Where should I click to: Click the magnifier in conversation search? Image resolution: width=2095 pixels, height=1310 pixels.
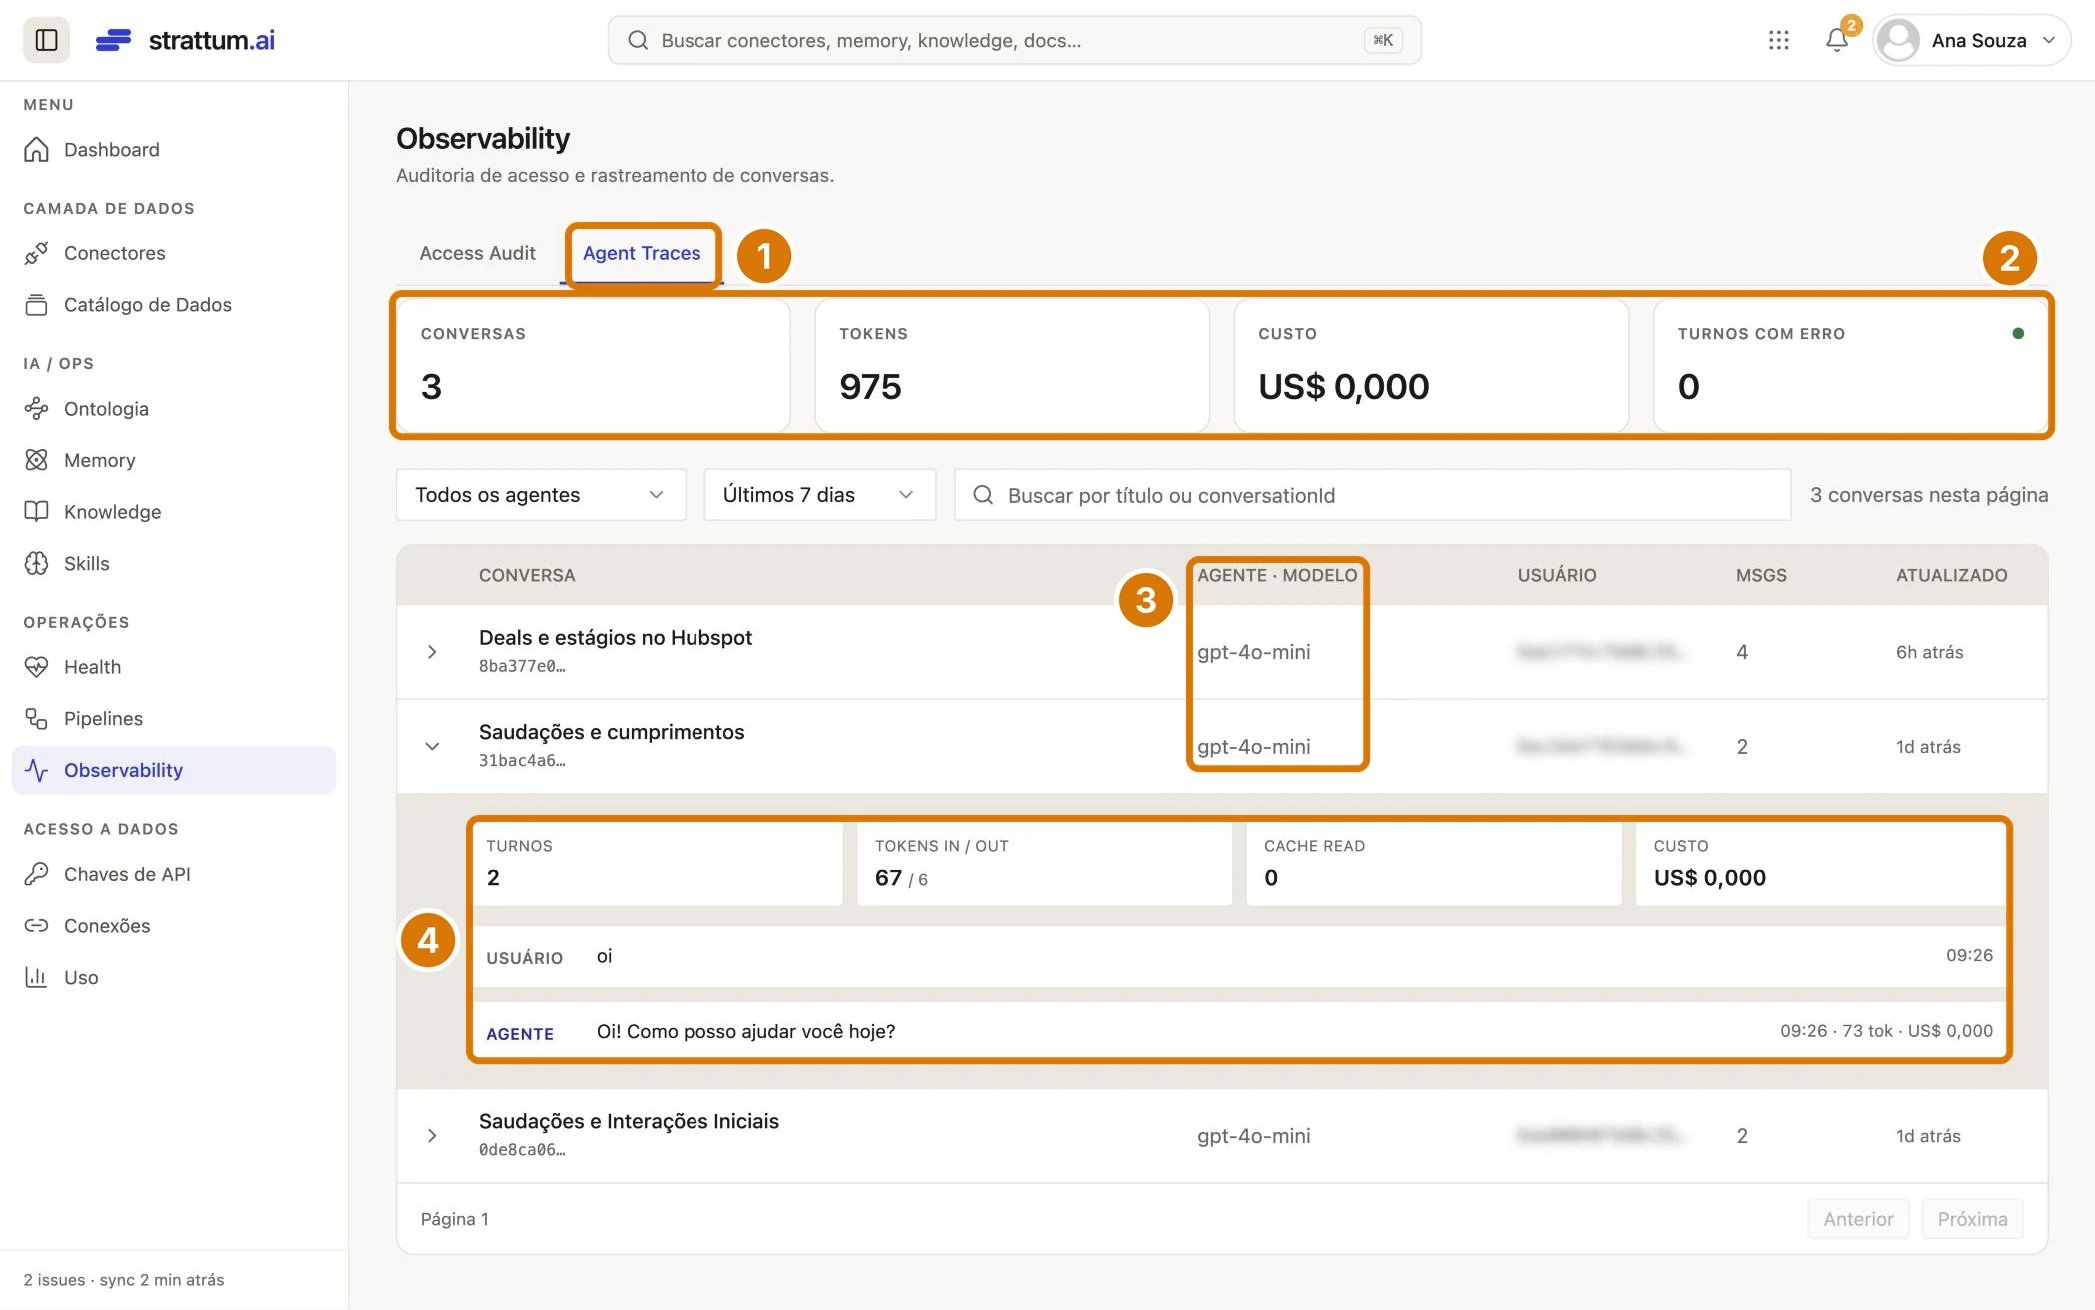point(983,495)
